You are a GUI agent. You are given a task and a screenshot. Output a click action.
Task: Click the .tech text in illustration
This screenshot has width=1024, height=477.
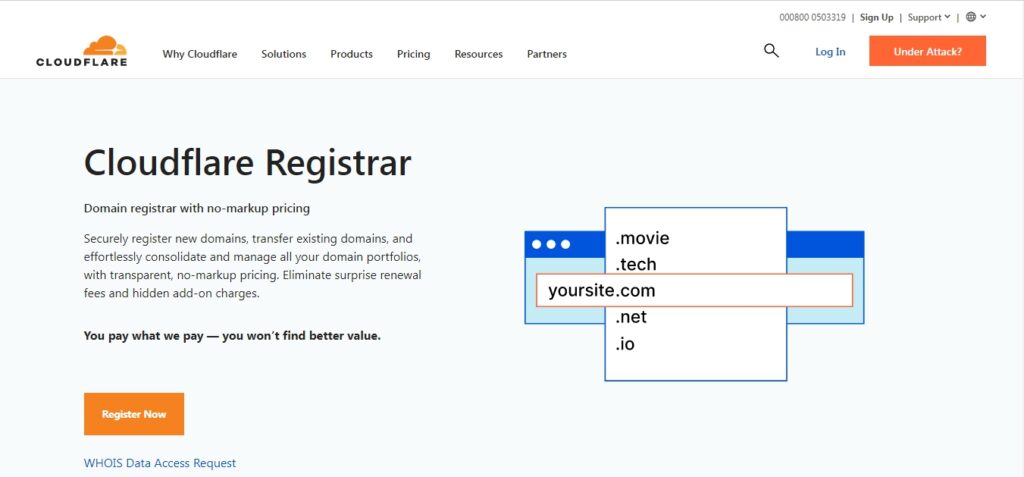point(635,265)
